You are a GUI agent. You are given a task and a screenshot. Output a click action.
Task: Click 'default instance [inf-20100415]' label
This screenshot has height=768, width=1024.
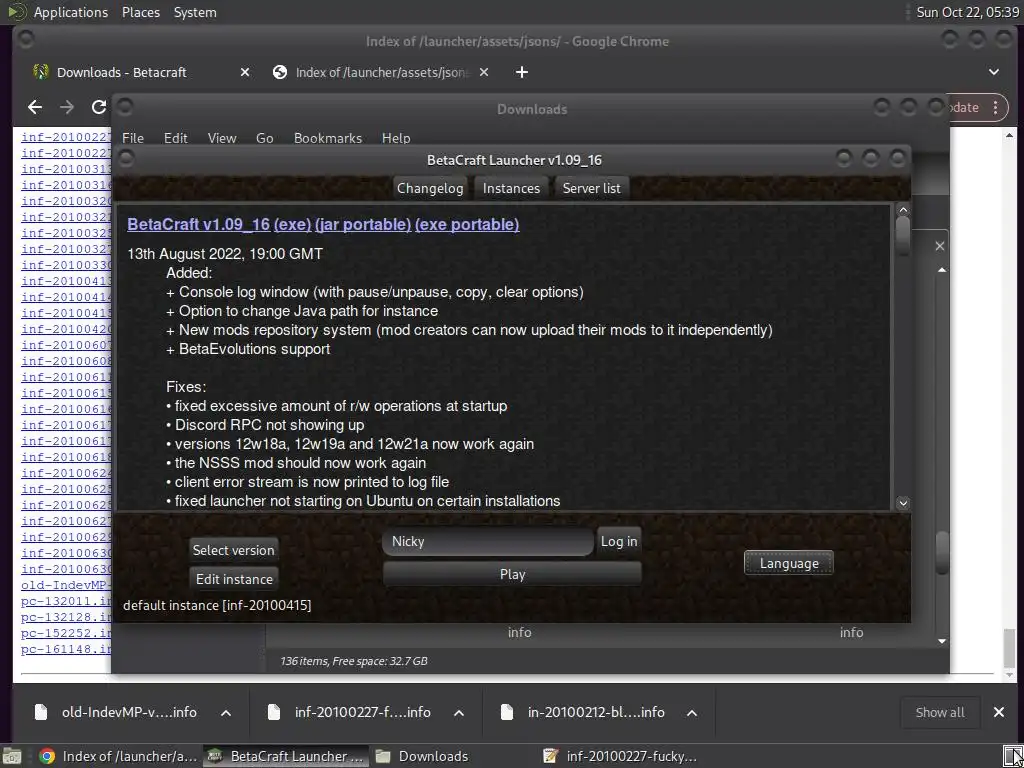217,605
